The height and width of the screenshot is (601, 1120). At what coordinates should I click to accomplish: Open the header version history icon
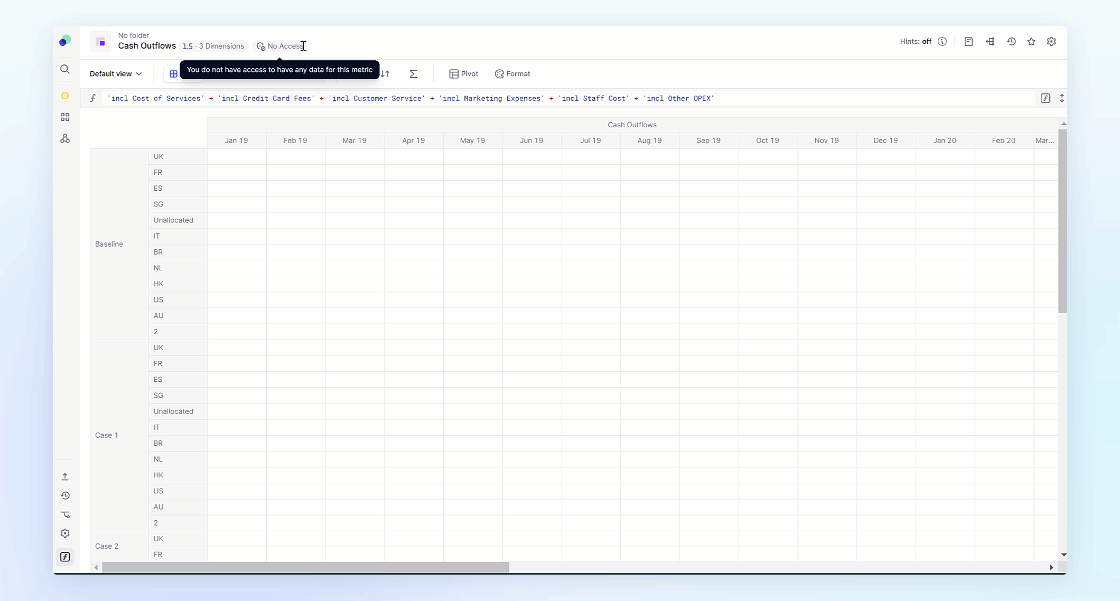pyautogui.click(x=1011, y=41)
